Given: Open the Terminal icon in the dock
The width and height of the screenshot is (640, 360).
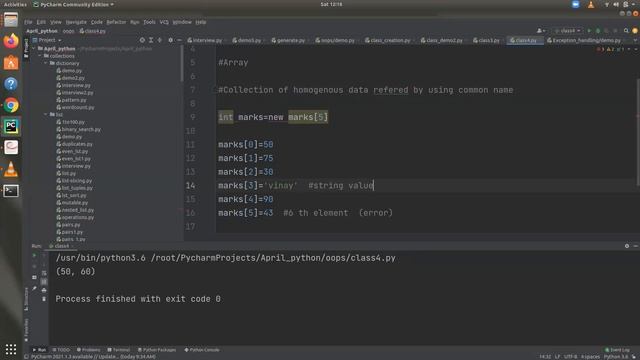Looking at the screenshot, I should [11, 191].
